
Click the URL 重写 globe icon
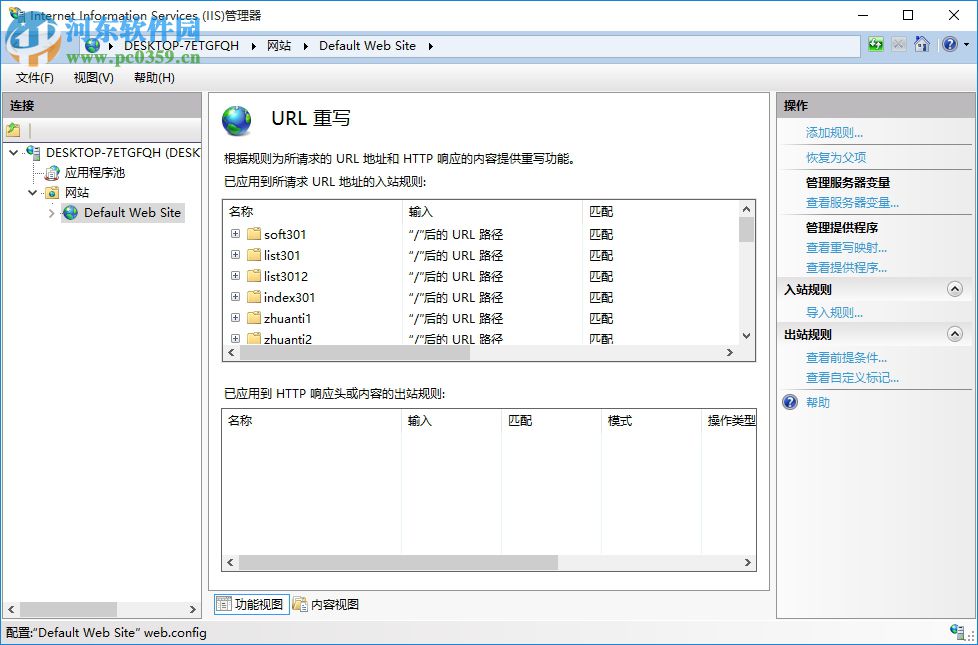pos(236,117)
